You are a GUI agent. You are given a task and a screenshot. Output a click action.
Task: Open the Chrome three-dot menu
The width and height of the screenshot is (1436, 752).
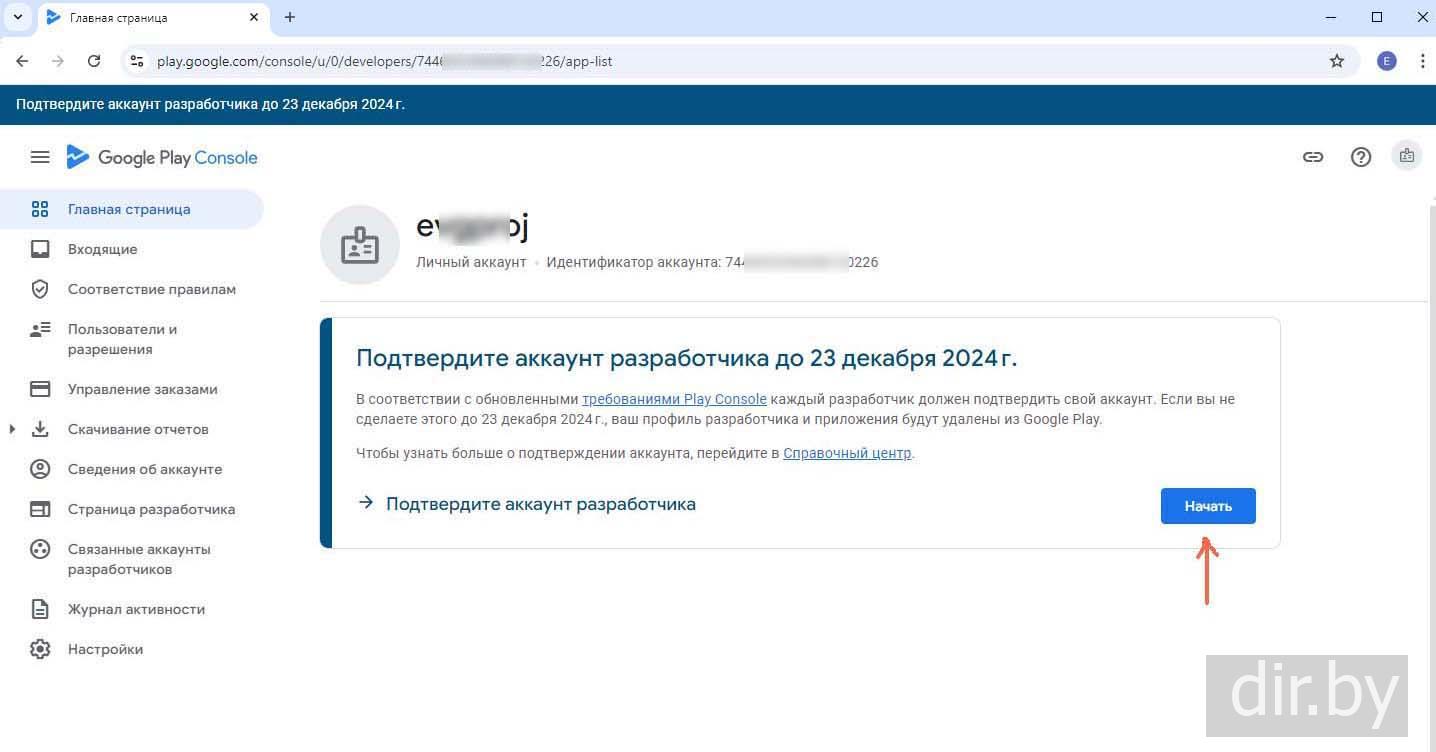point(1422,61)
